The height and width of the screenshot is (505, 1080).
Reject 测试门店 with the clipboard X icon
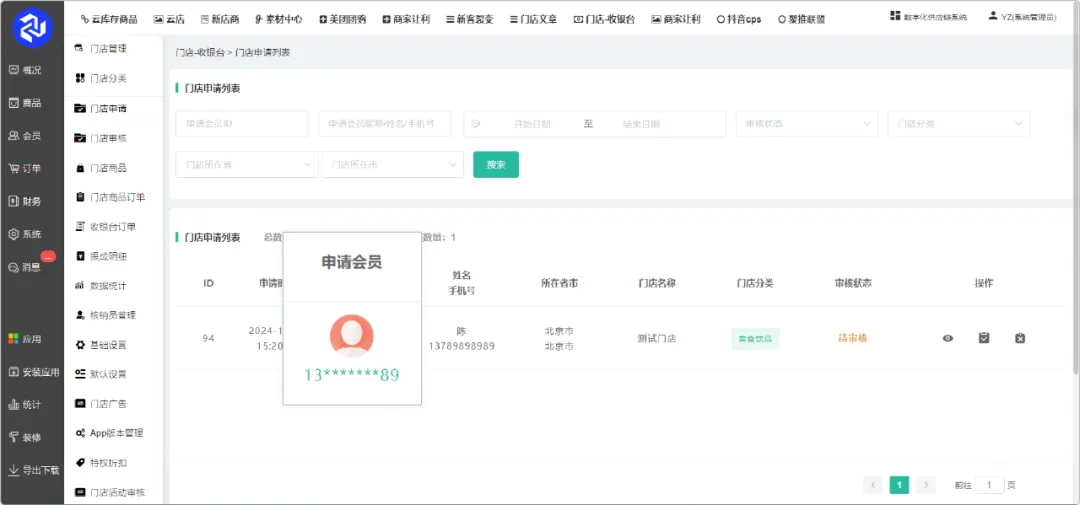tap(1020, 338)
